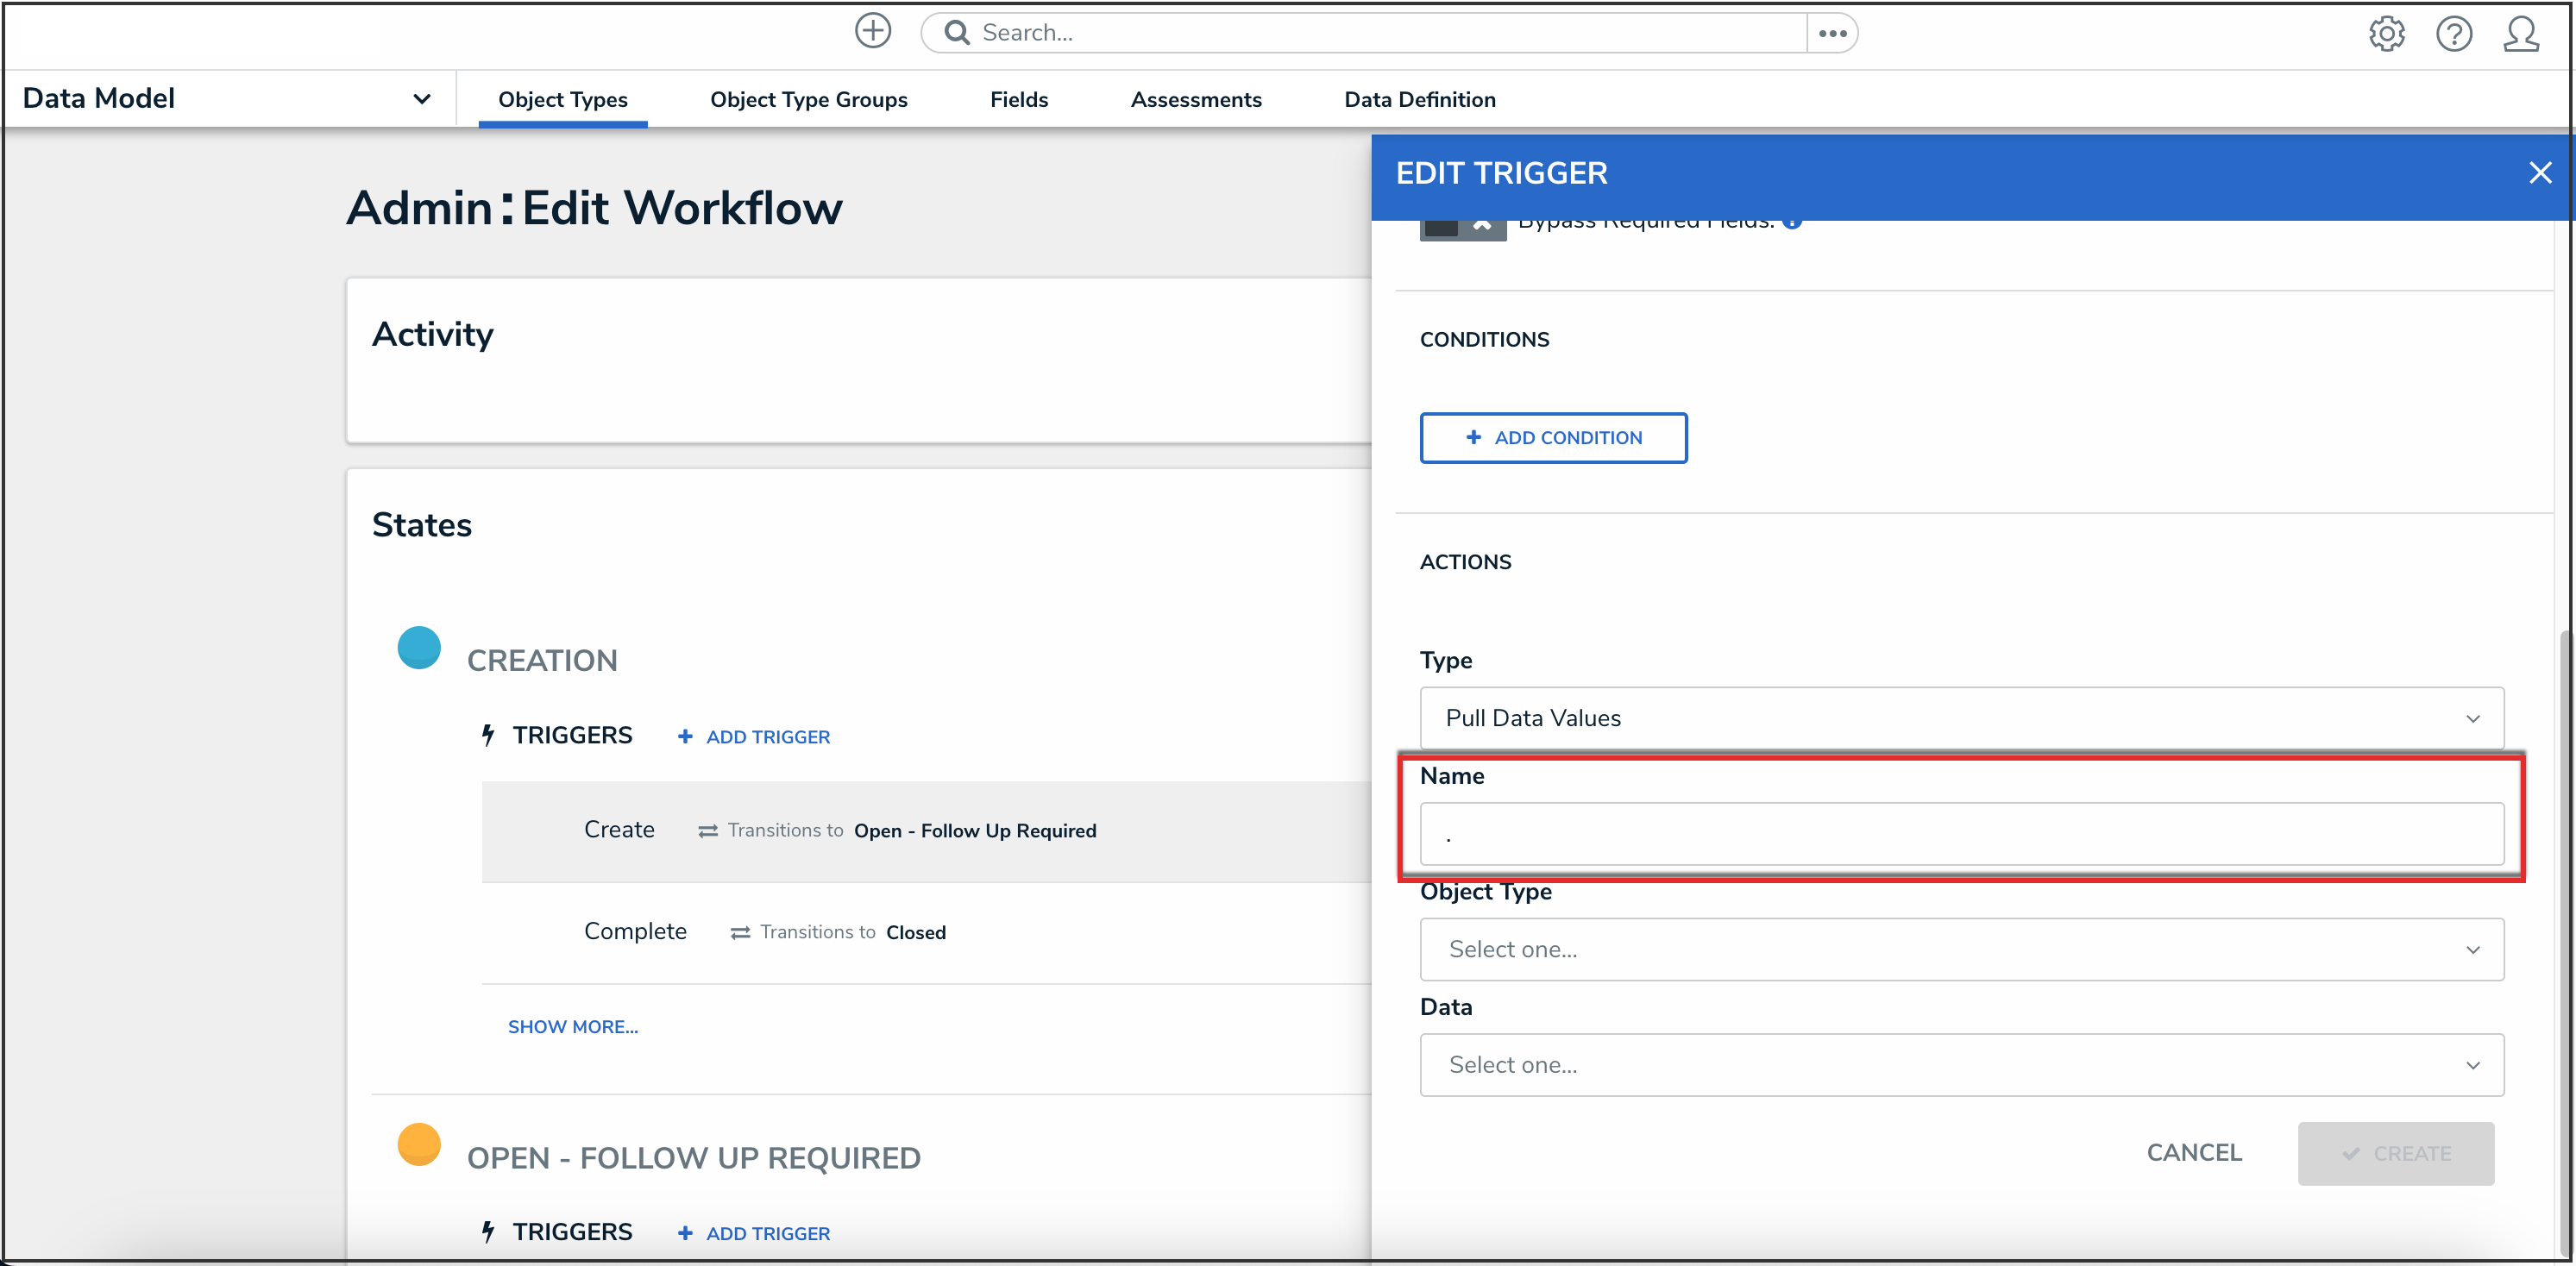
Task: Open the Type dropdown showing Pull Data Values
Action: pyautogui.click(x=1960, y=718)
